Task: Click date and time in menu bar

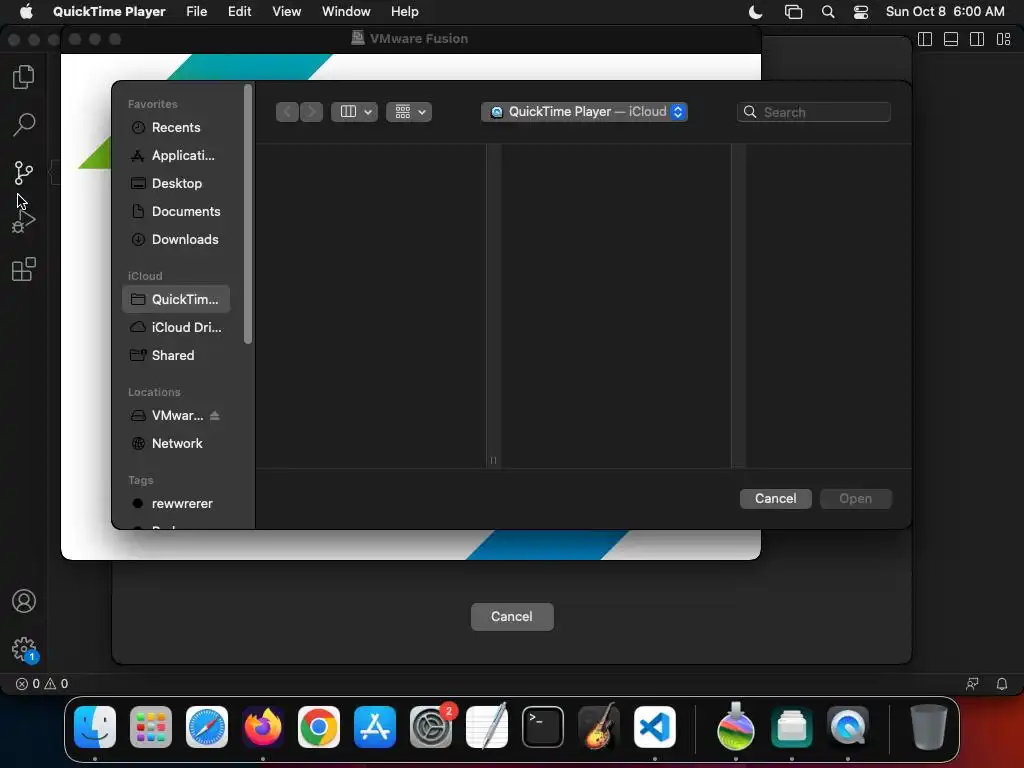Action: point(945,12)
